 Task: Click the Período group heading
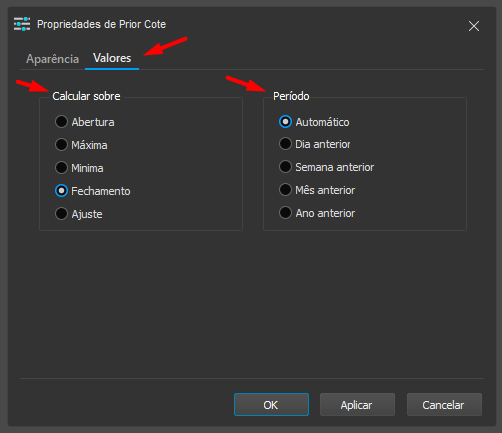291,96
